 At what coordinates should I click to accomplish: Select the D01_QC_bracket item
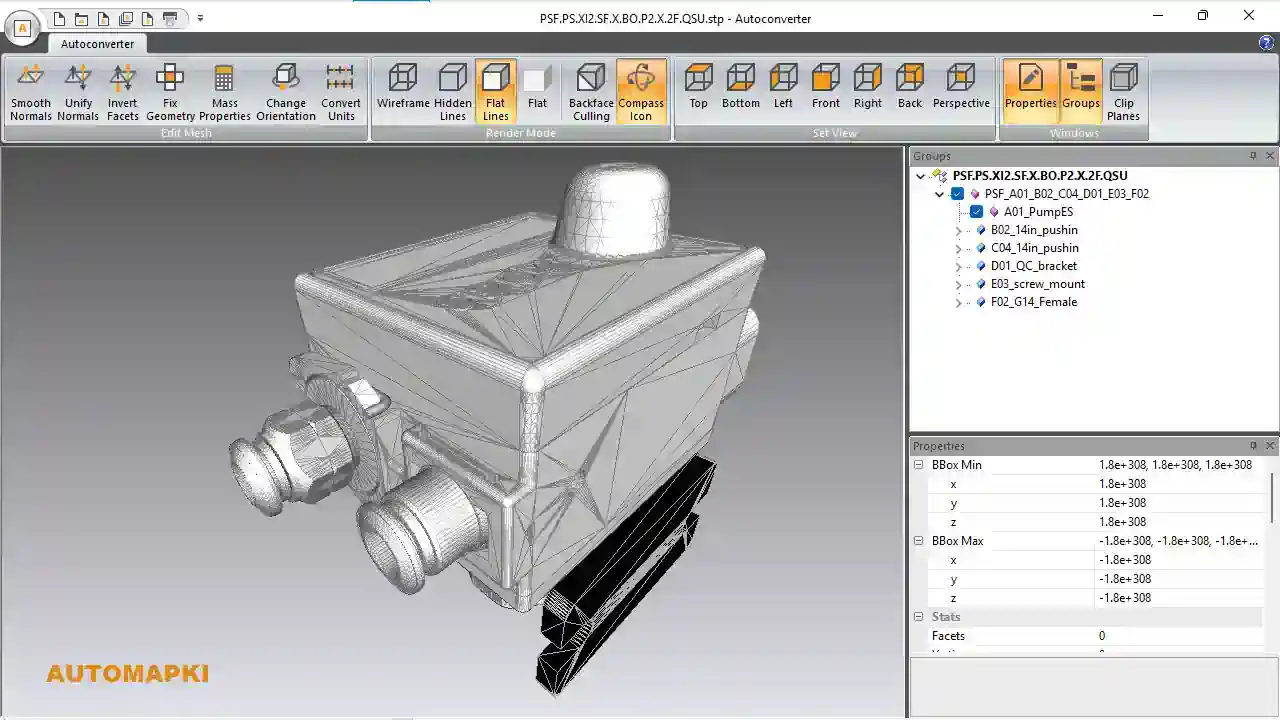coord(1033,266)
